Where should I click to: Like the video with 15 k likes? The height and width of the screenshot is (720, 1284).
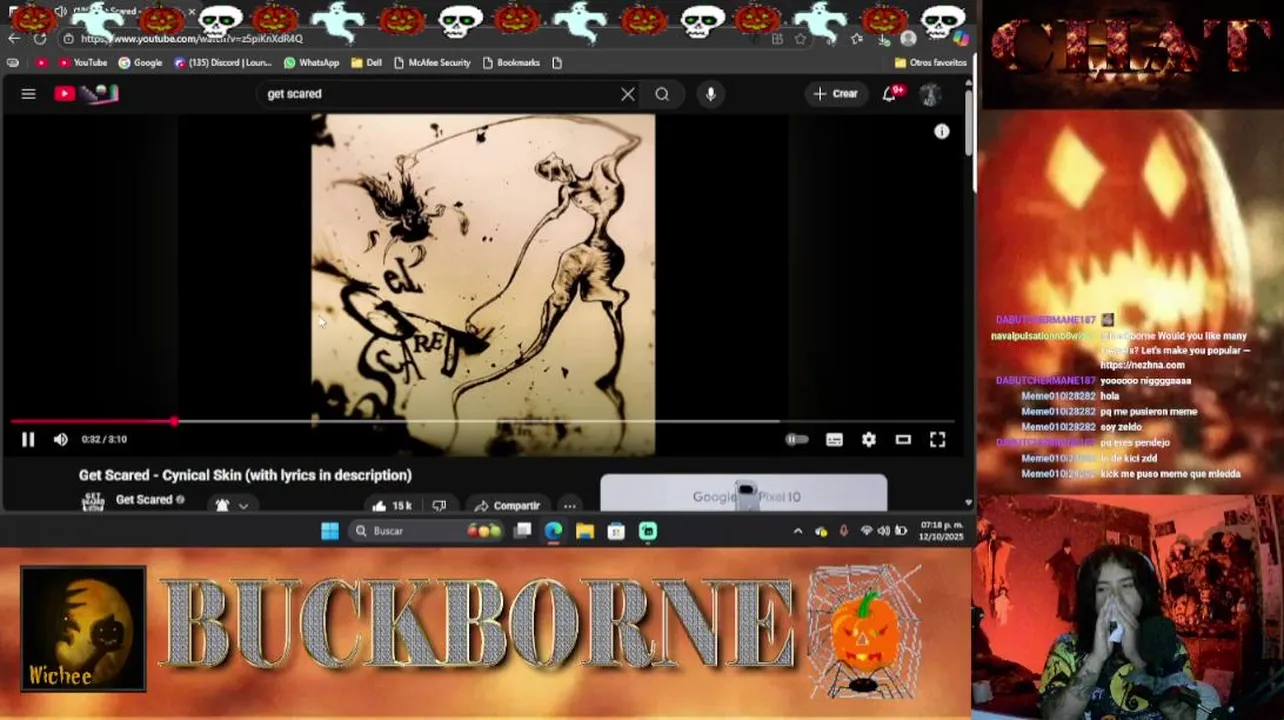(x=391, y=506)
